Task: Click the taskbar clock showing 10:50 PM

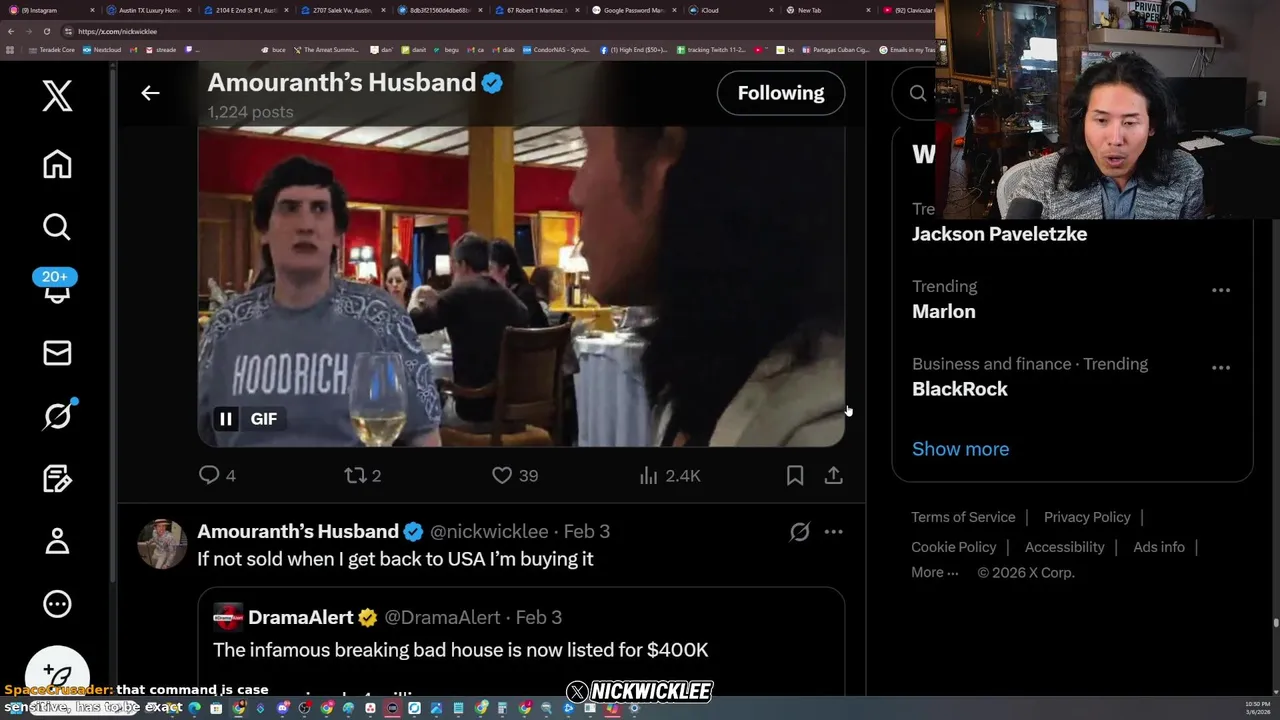Action: coord(1257,707)
